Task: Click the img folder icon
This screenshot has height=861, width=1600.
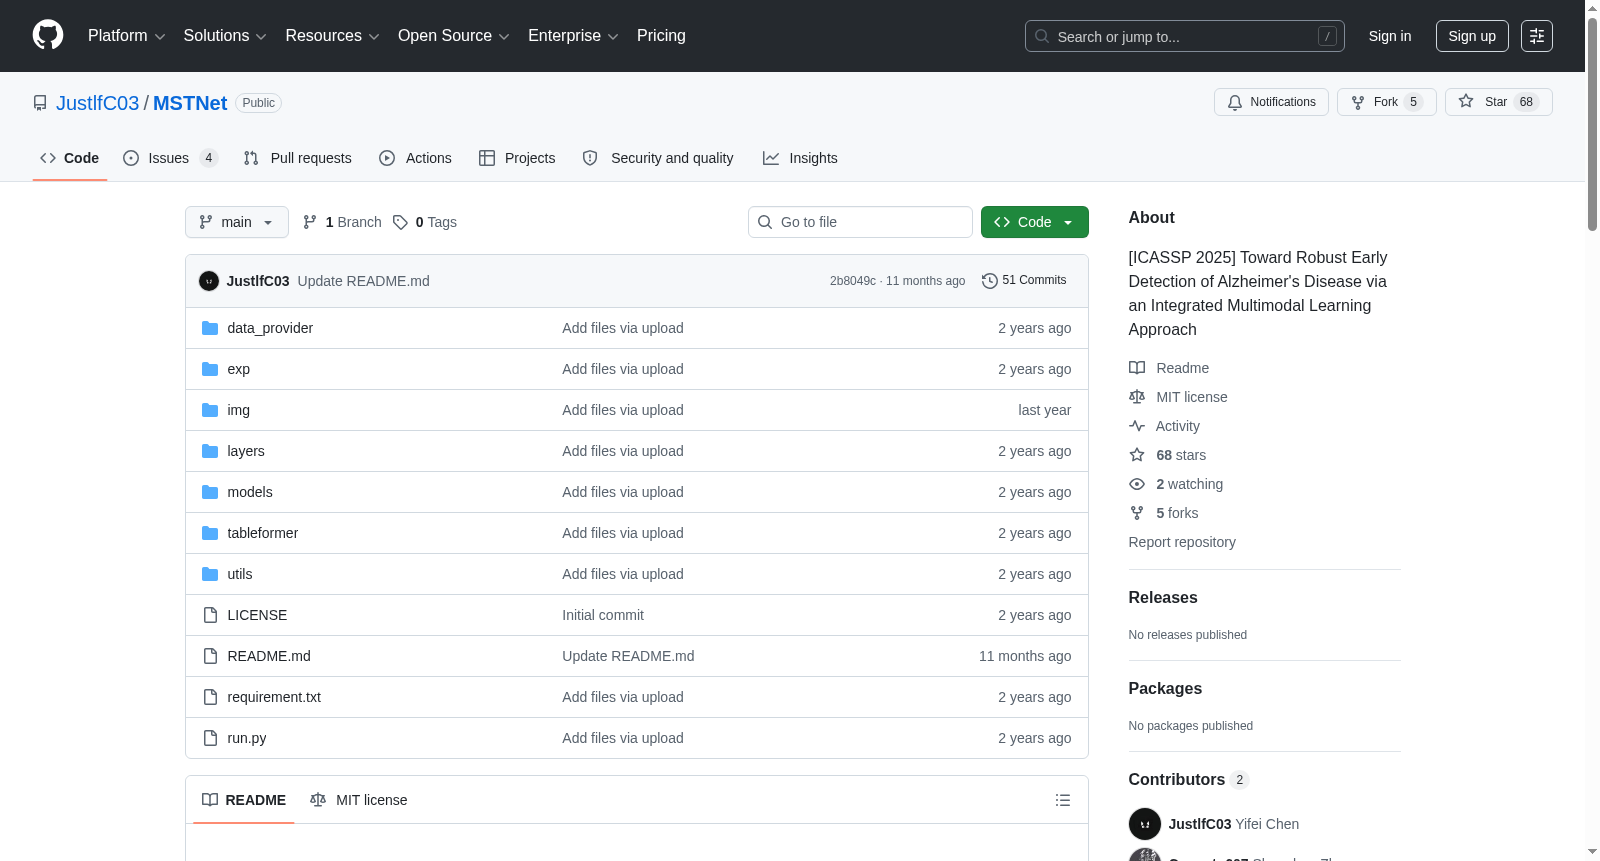Action: [210, 410]
